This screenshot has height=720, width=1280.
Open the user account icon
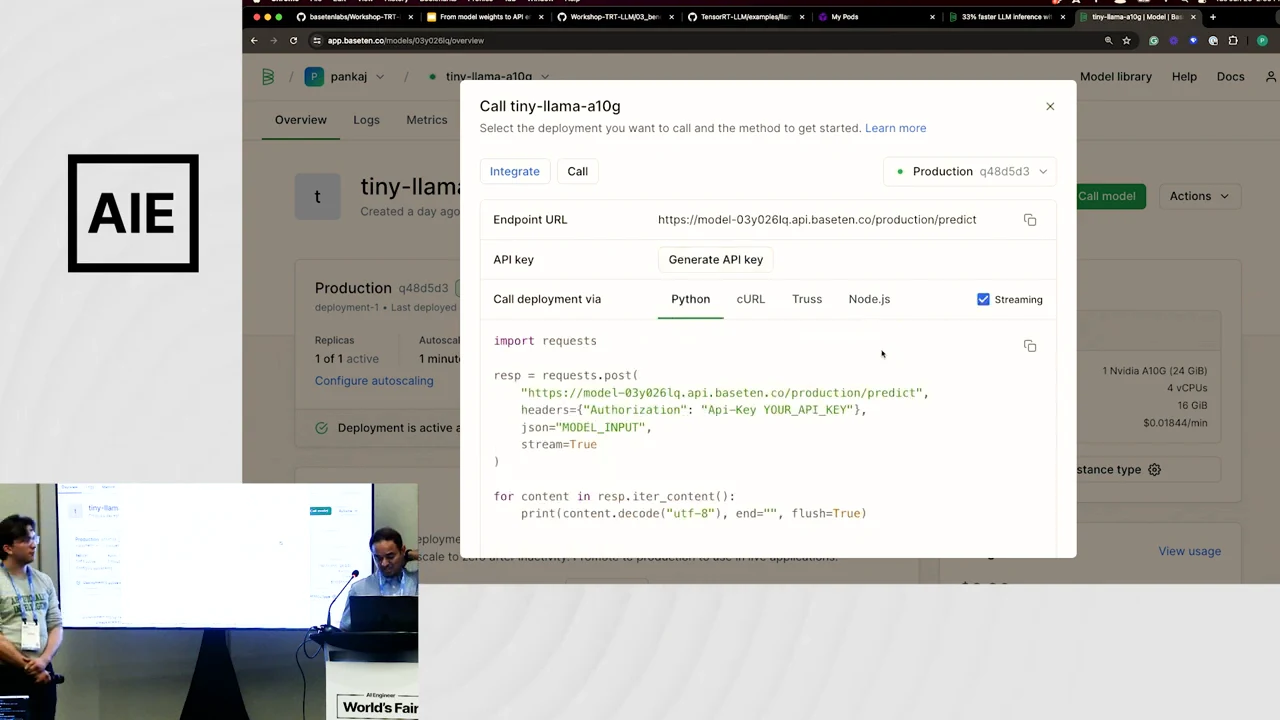(1271, 76)
